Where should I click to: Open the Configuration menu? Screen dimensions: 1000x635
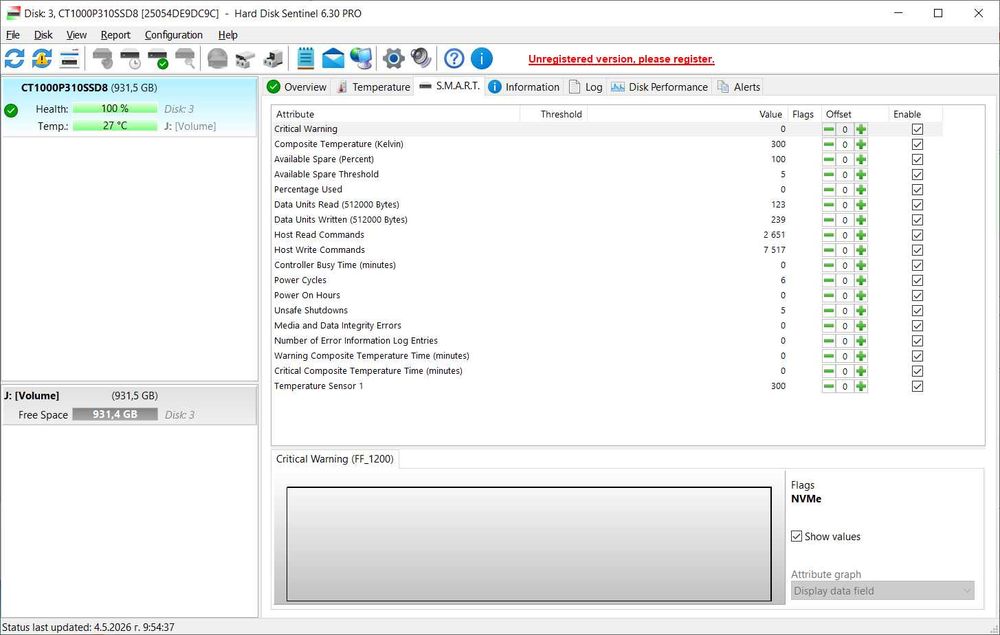(173, 35)
